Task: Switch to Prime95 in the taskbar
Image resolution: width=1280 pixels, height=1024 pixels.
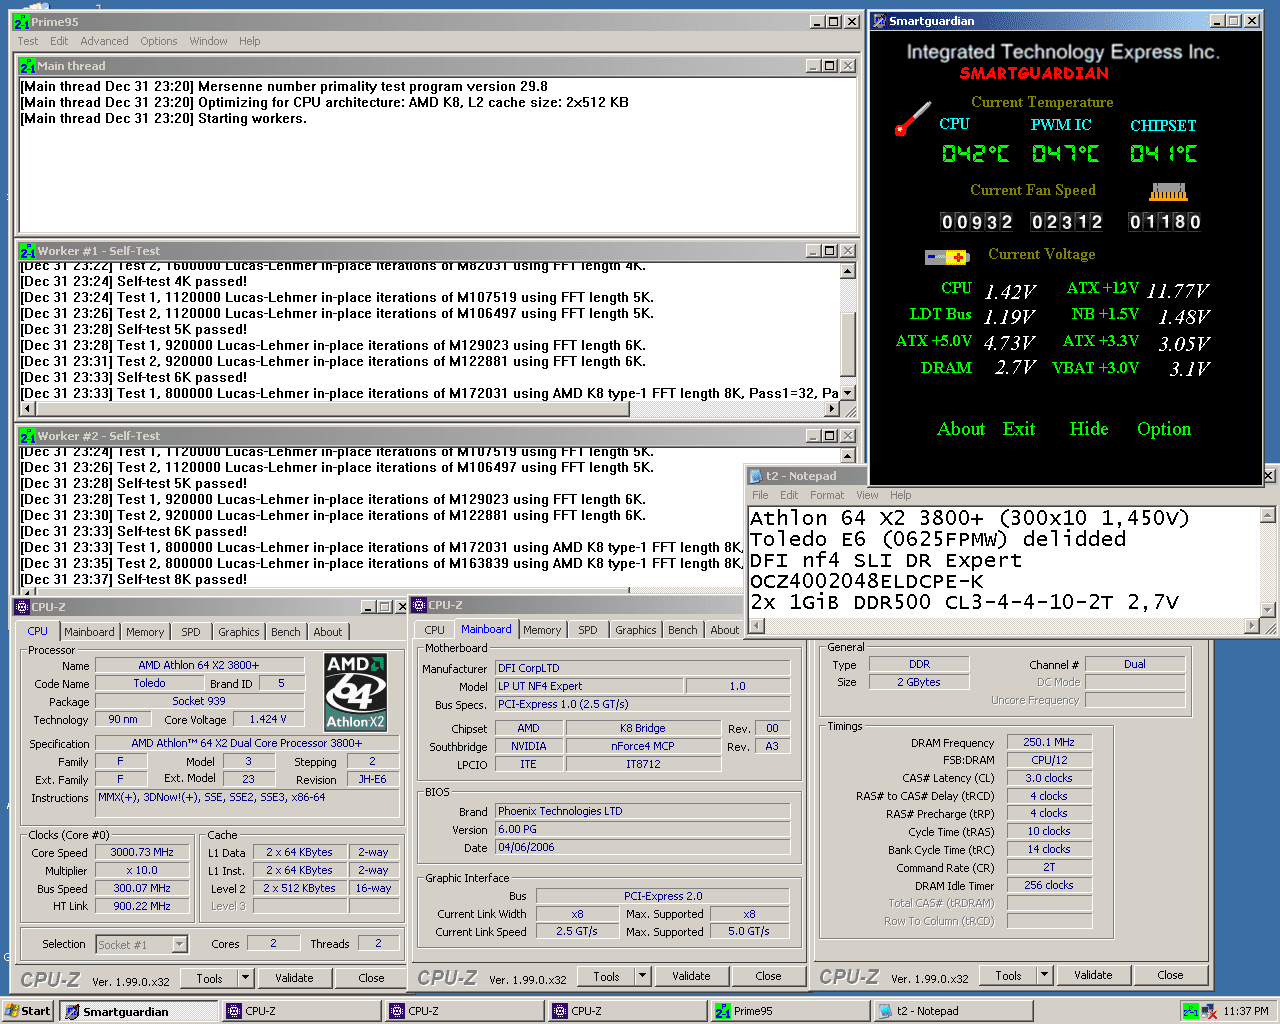Action: pos(790,1011)
